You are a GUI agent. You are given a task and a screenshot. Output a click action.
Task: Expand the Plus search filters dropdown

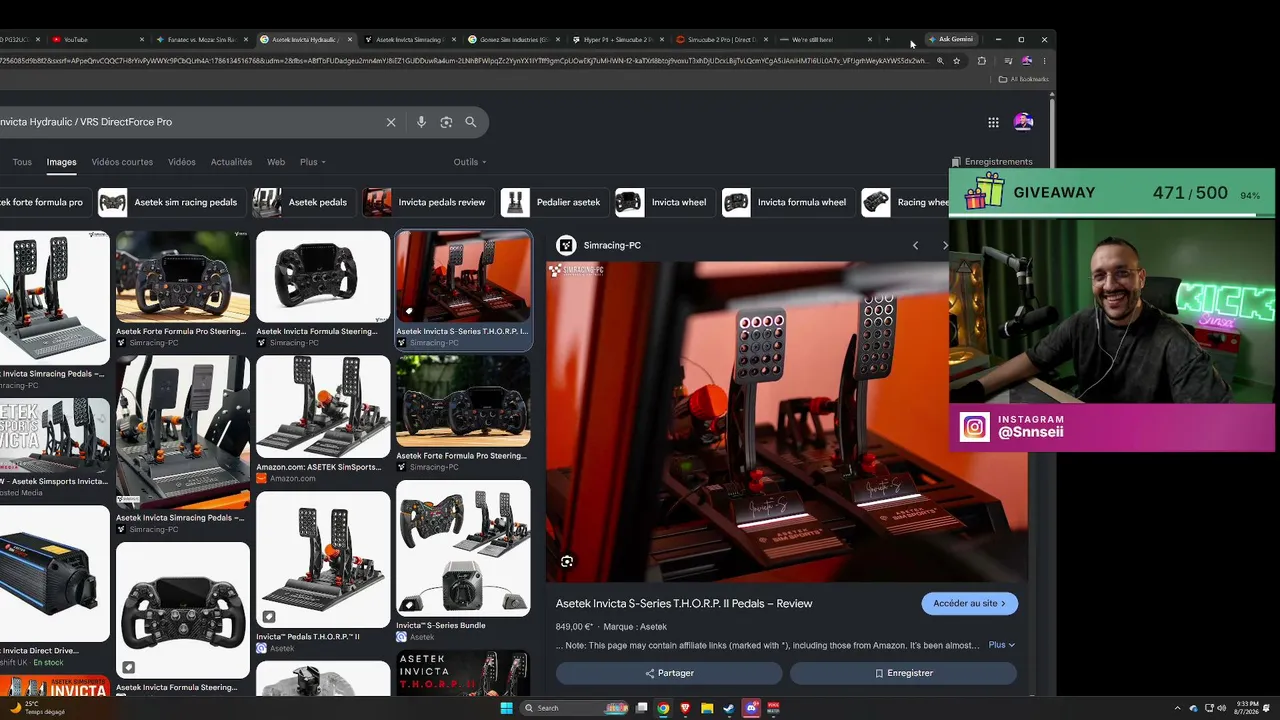313,162
